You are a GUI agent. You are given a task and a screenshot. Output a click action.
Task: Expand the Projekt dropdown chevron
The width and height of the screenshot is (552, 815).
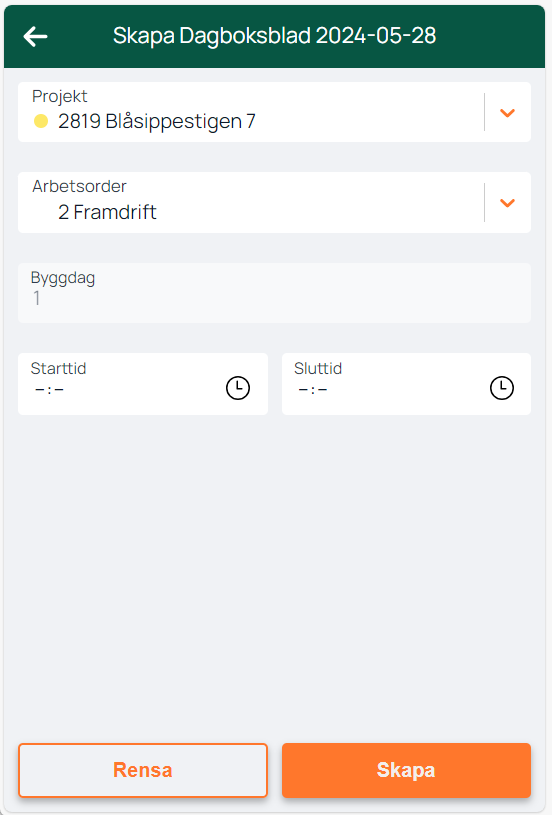(x=507, y=112)
